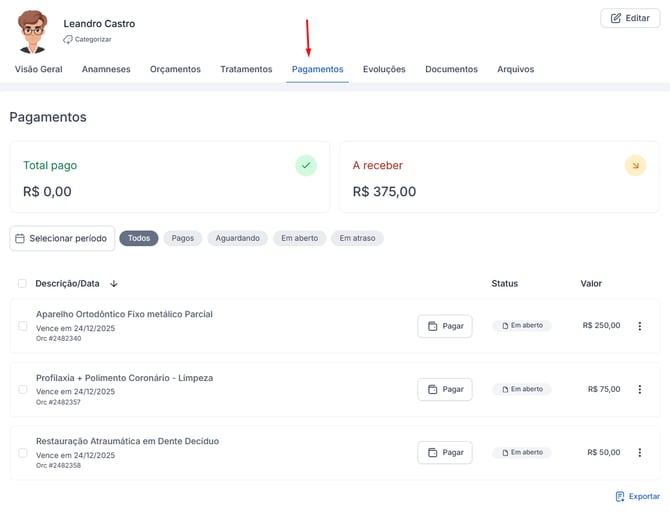The width and height of the screenshot is (670, 514).
Task: Click the Categorizar tag icon
Action: click(x=68, y=40)
